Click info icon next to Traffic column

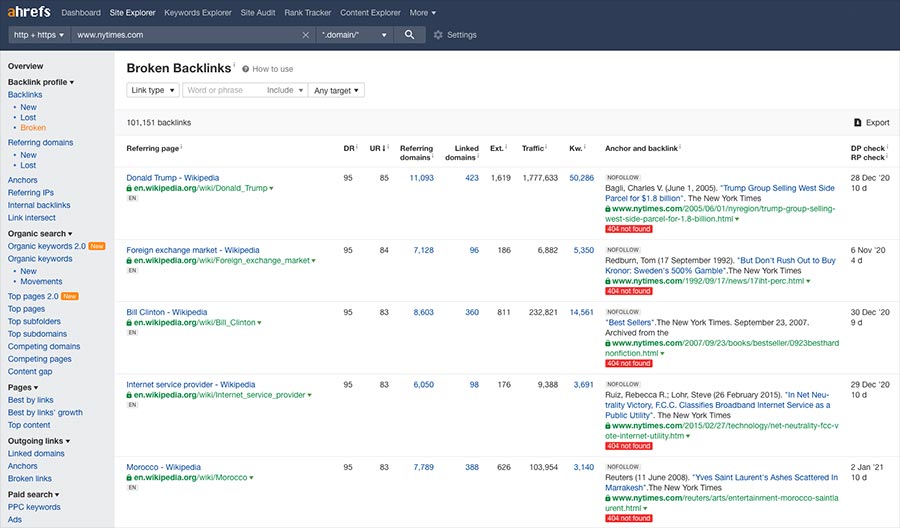coord(546,147)
